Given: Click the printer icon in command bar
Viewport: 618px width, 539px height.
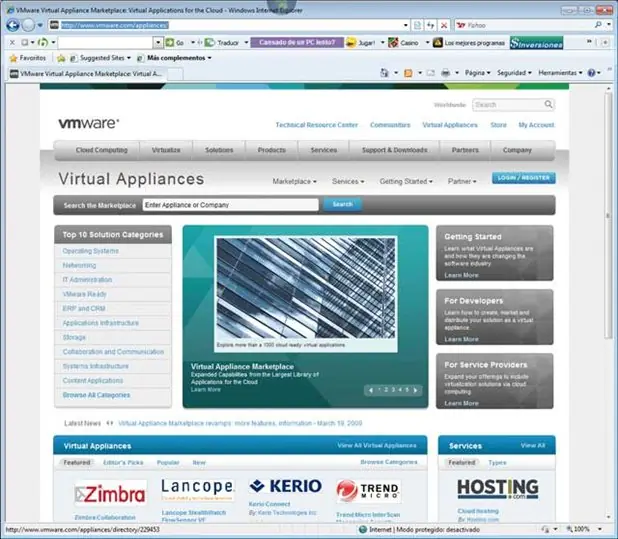Looking at the screenshot, I should point(445,73).
